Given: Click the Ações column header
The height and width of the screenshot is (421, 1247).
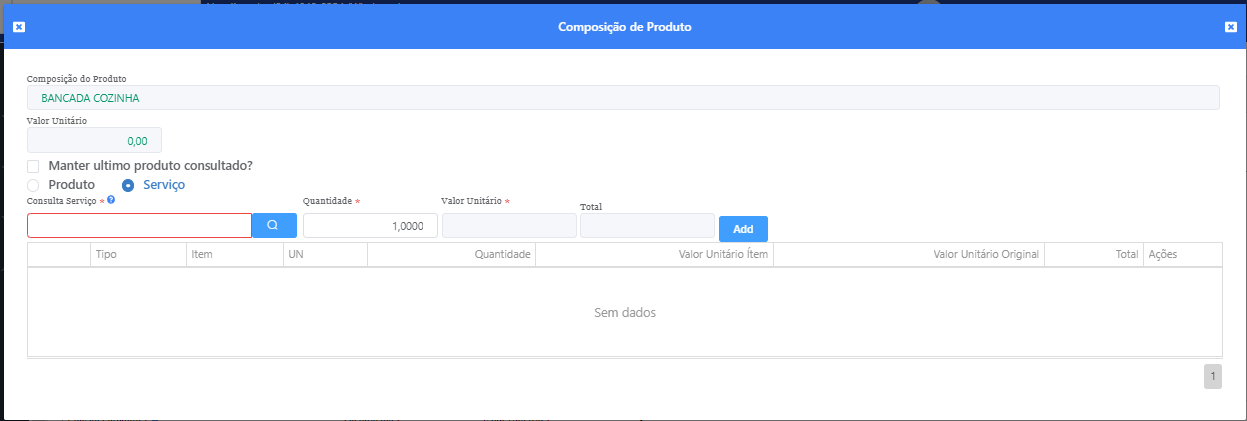Looking at the screenshot, I should click(x=1163, y=255).
